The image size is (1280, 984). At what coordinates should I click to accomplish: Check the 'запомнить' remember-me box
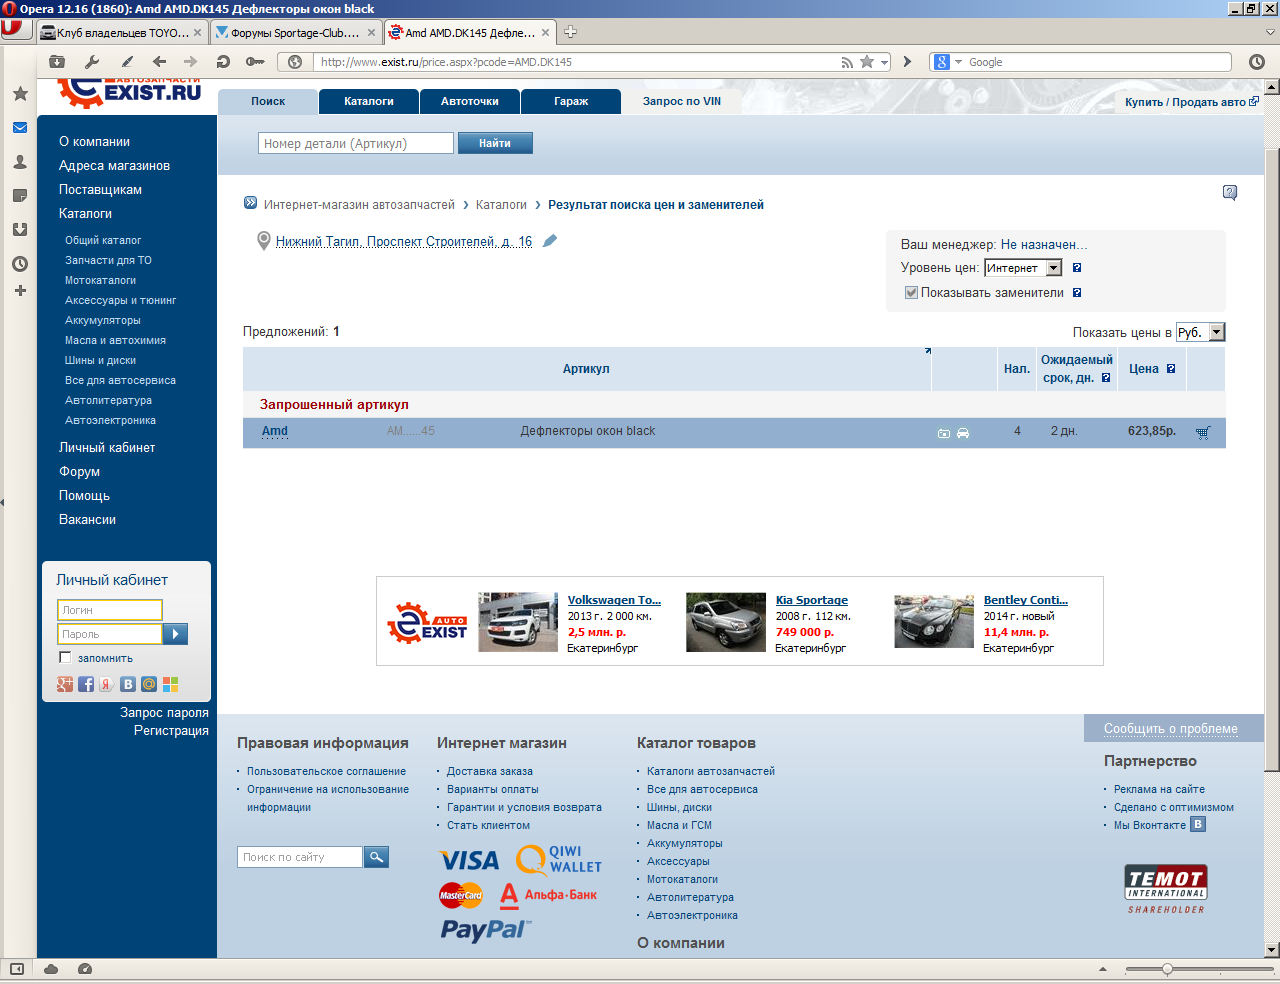click(x=65, y=658)
